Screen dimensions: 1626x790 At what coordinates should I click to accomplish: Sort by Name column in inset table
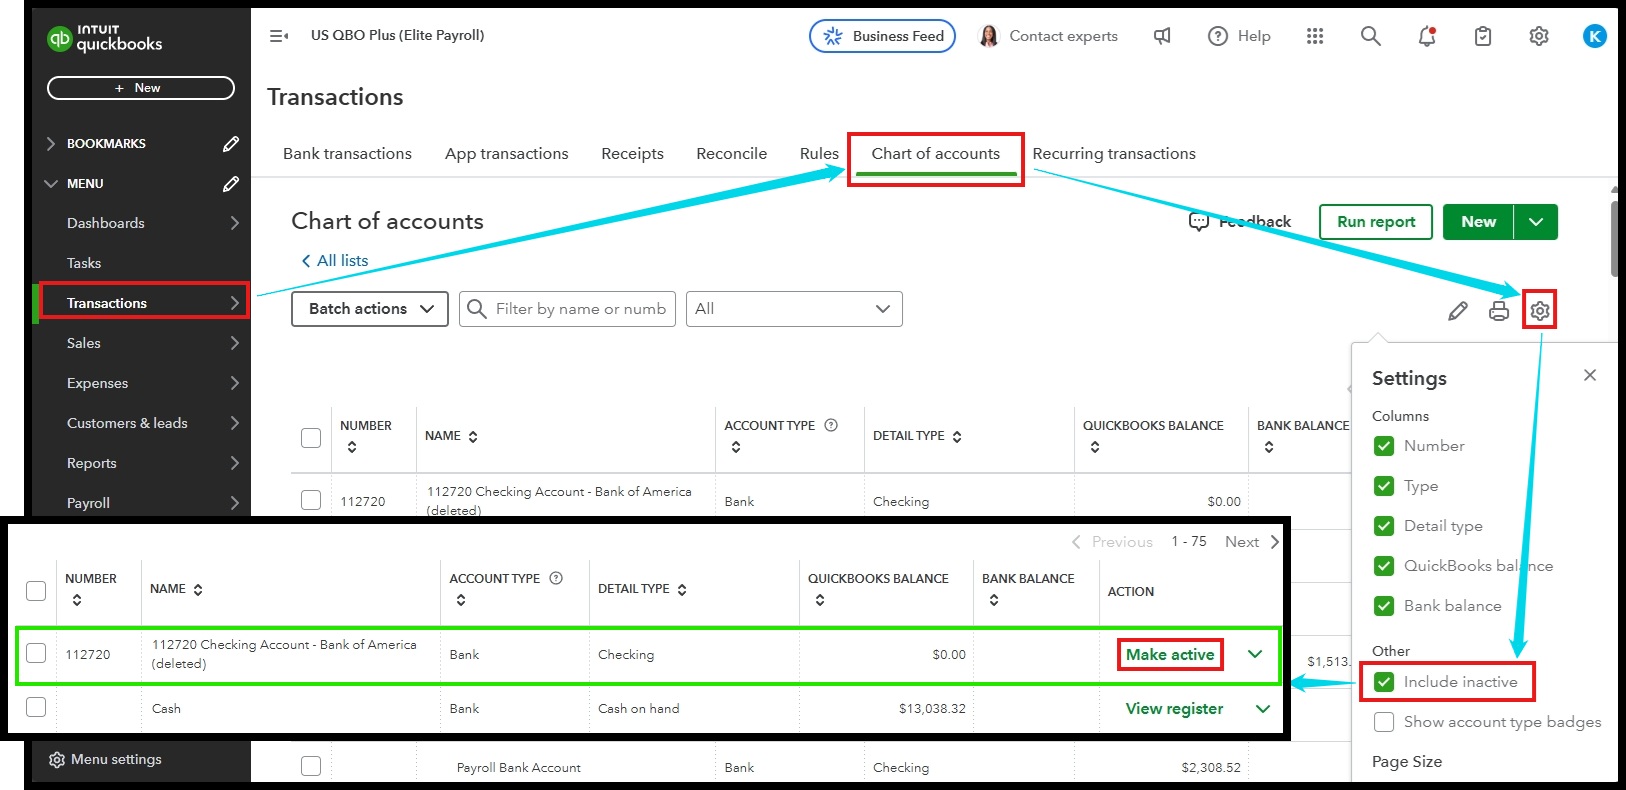198,590
